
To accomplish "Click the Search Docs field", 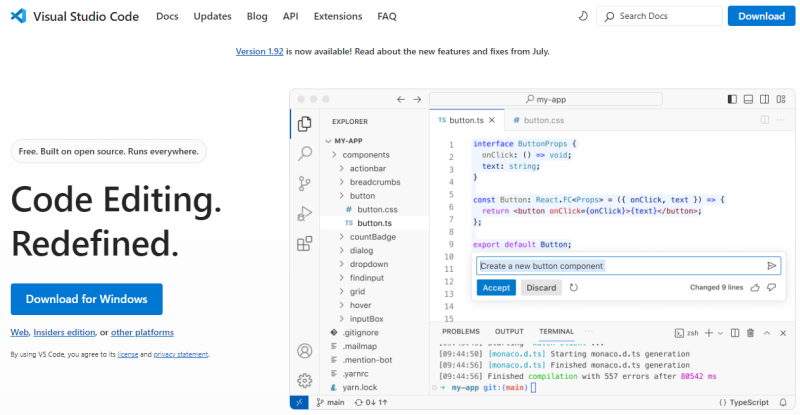I will coord(659,16).
